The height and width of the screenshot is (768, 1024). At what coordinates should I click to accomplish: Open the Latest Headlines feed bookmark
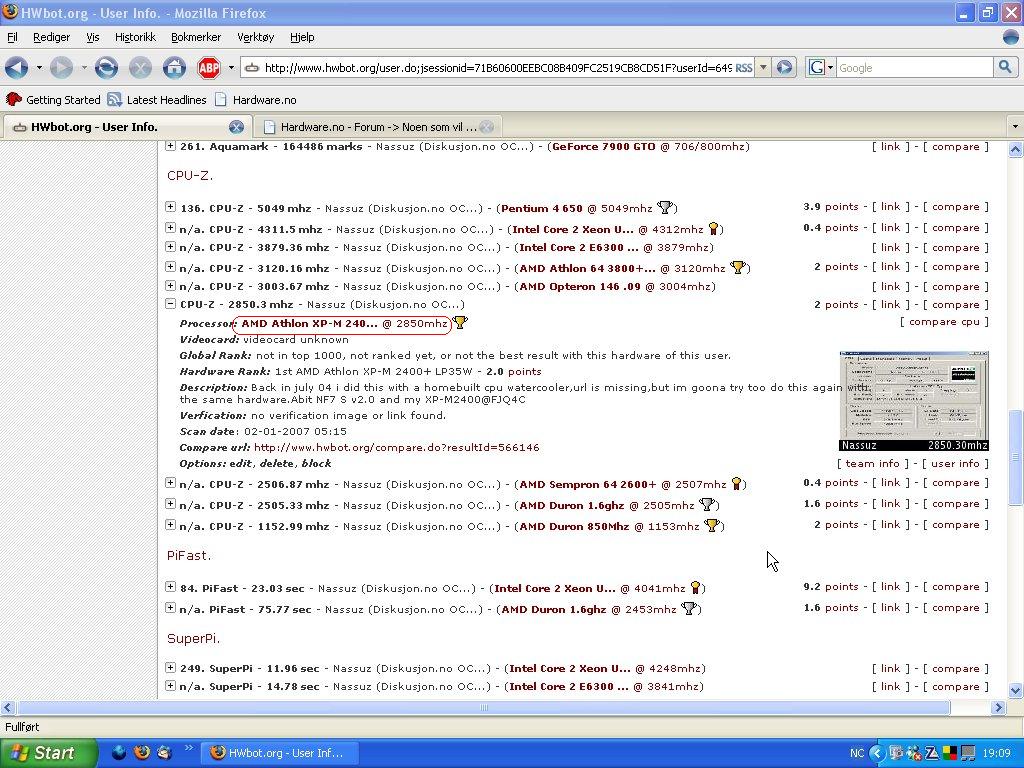pos(157,100)
